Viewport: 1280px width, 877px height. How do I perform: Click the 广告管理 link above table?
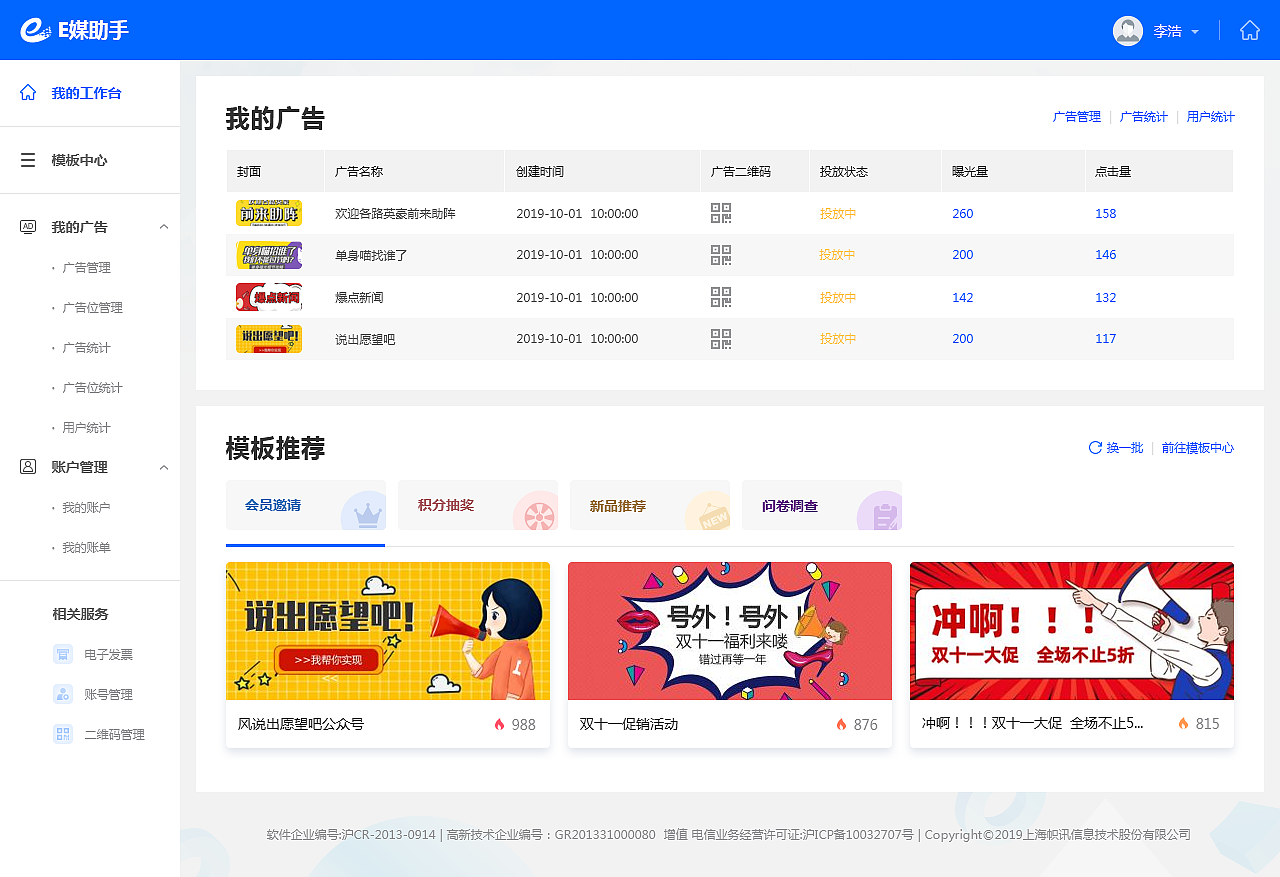(x=1077, y=117)
